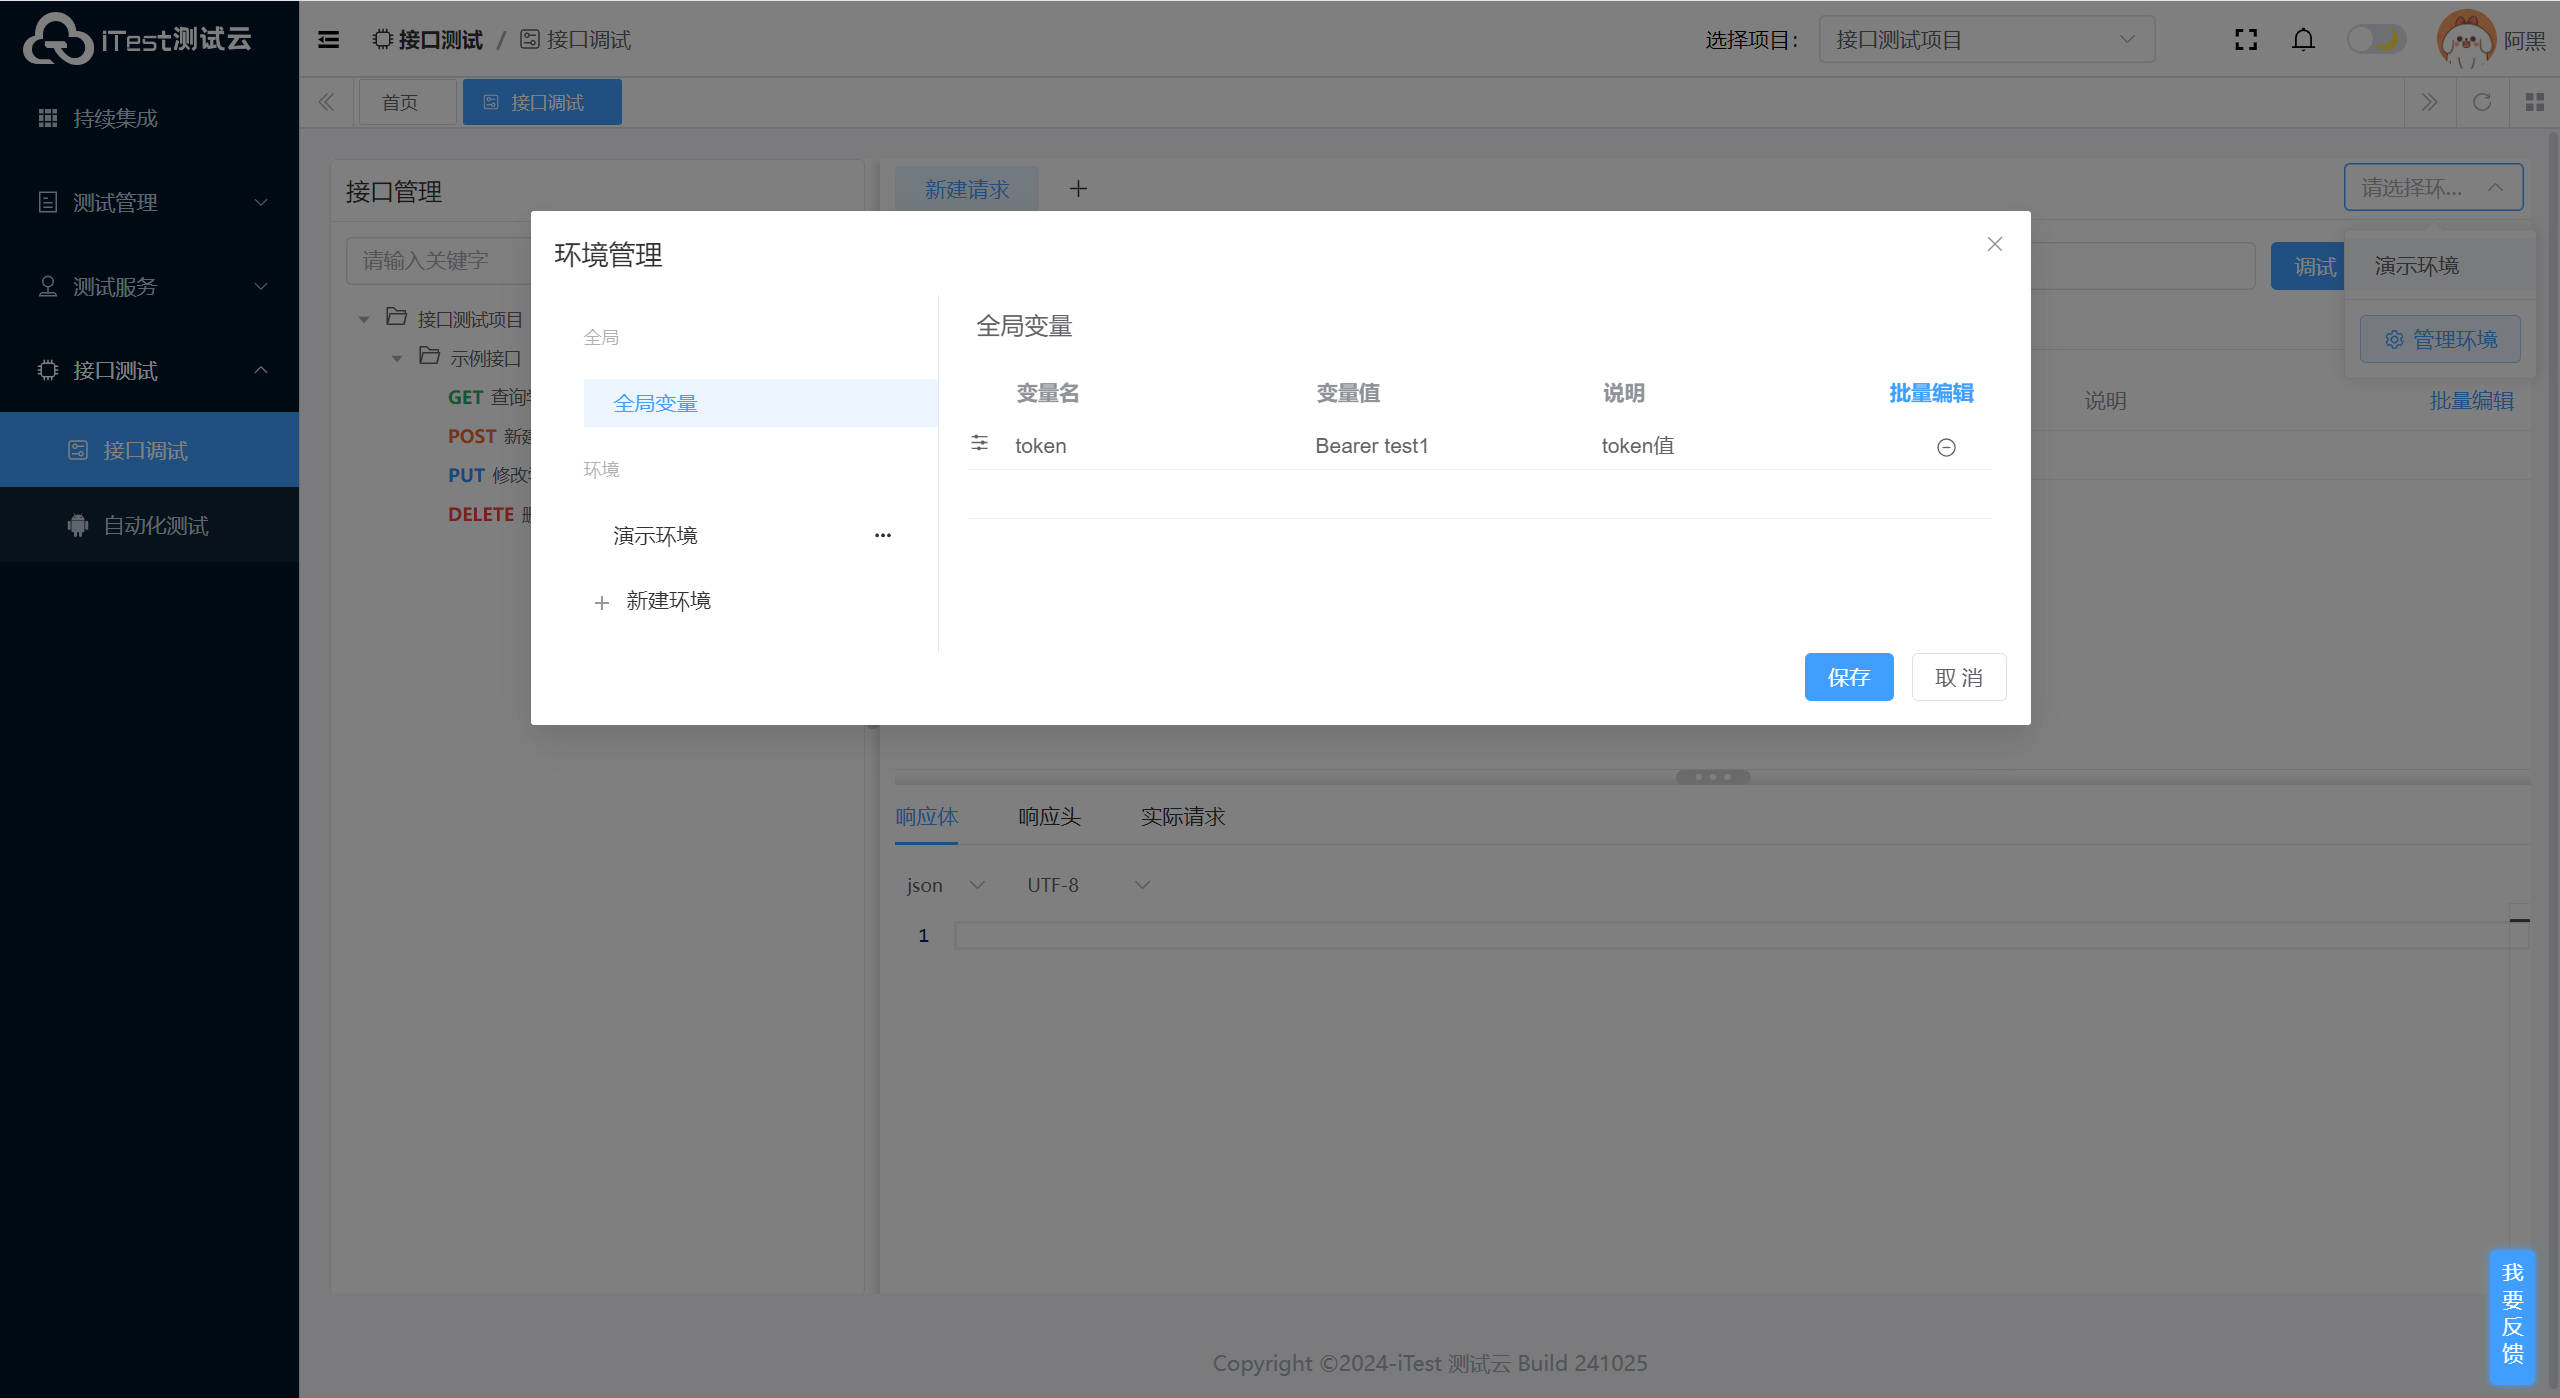This screenshot has height=1398, width=2560.
Task: Click the drag handle icon beside token
Action: point(979,443)
